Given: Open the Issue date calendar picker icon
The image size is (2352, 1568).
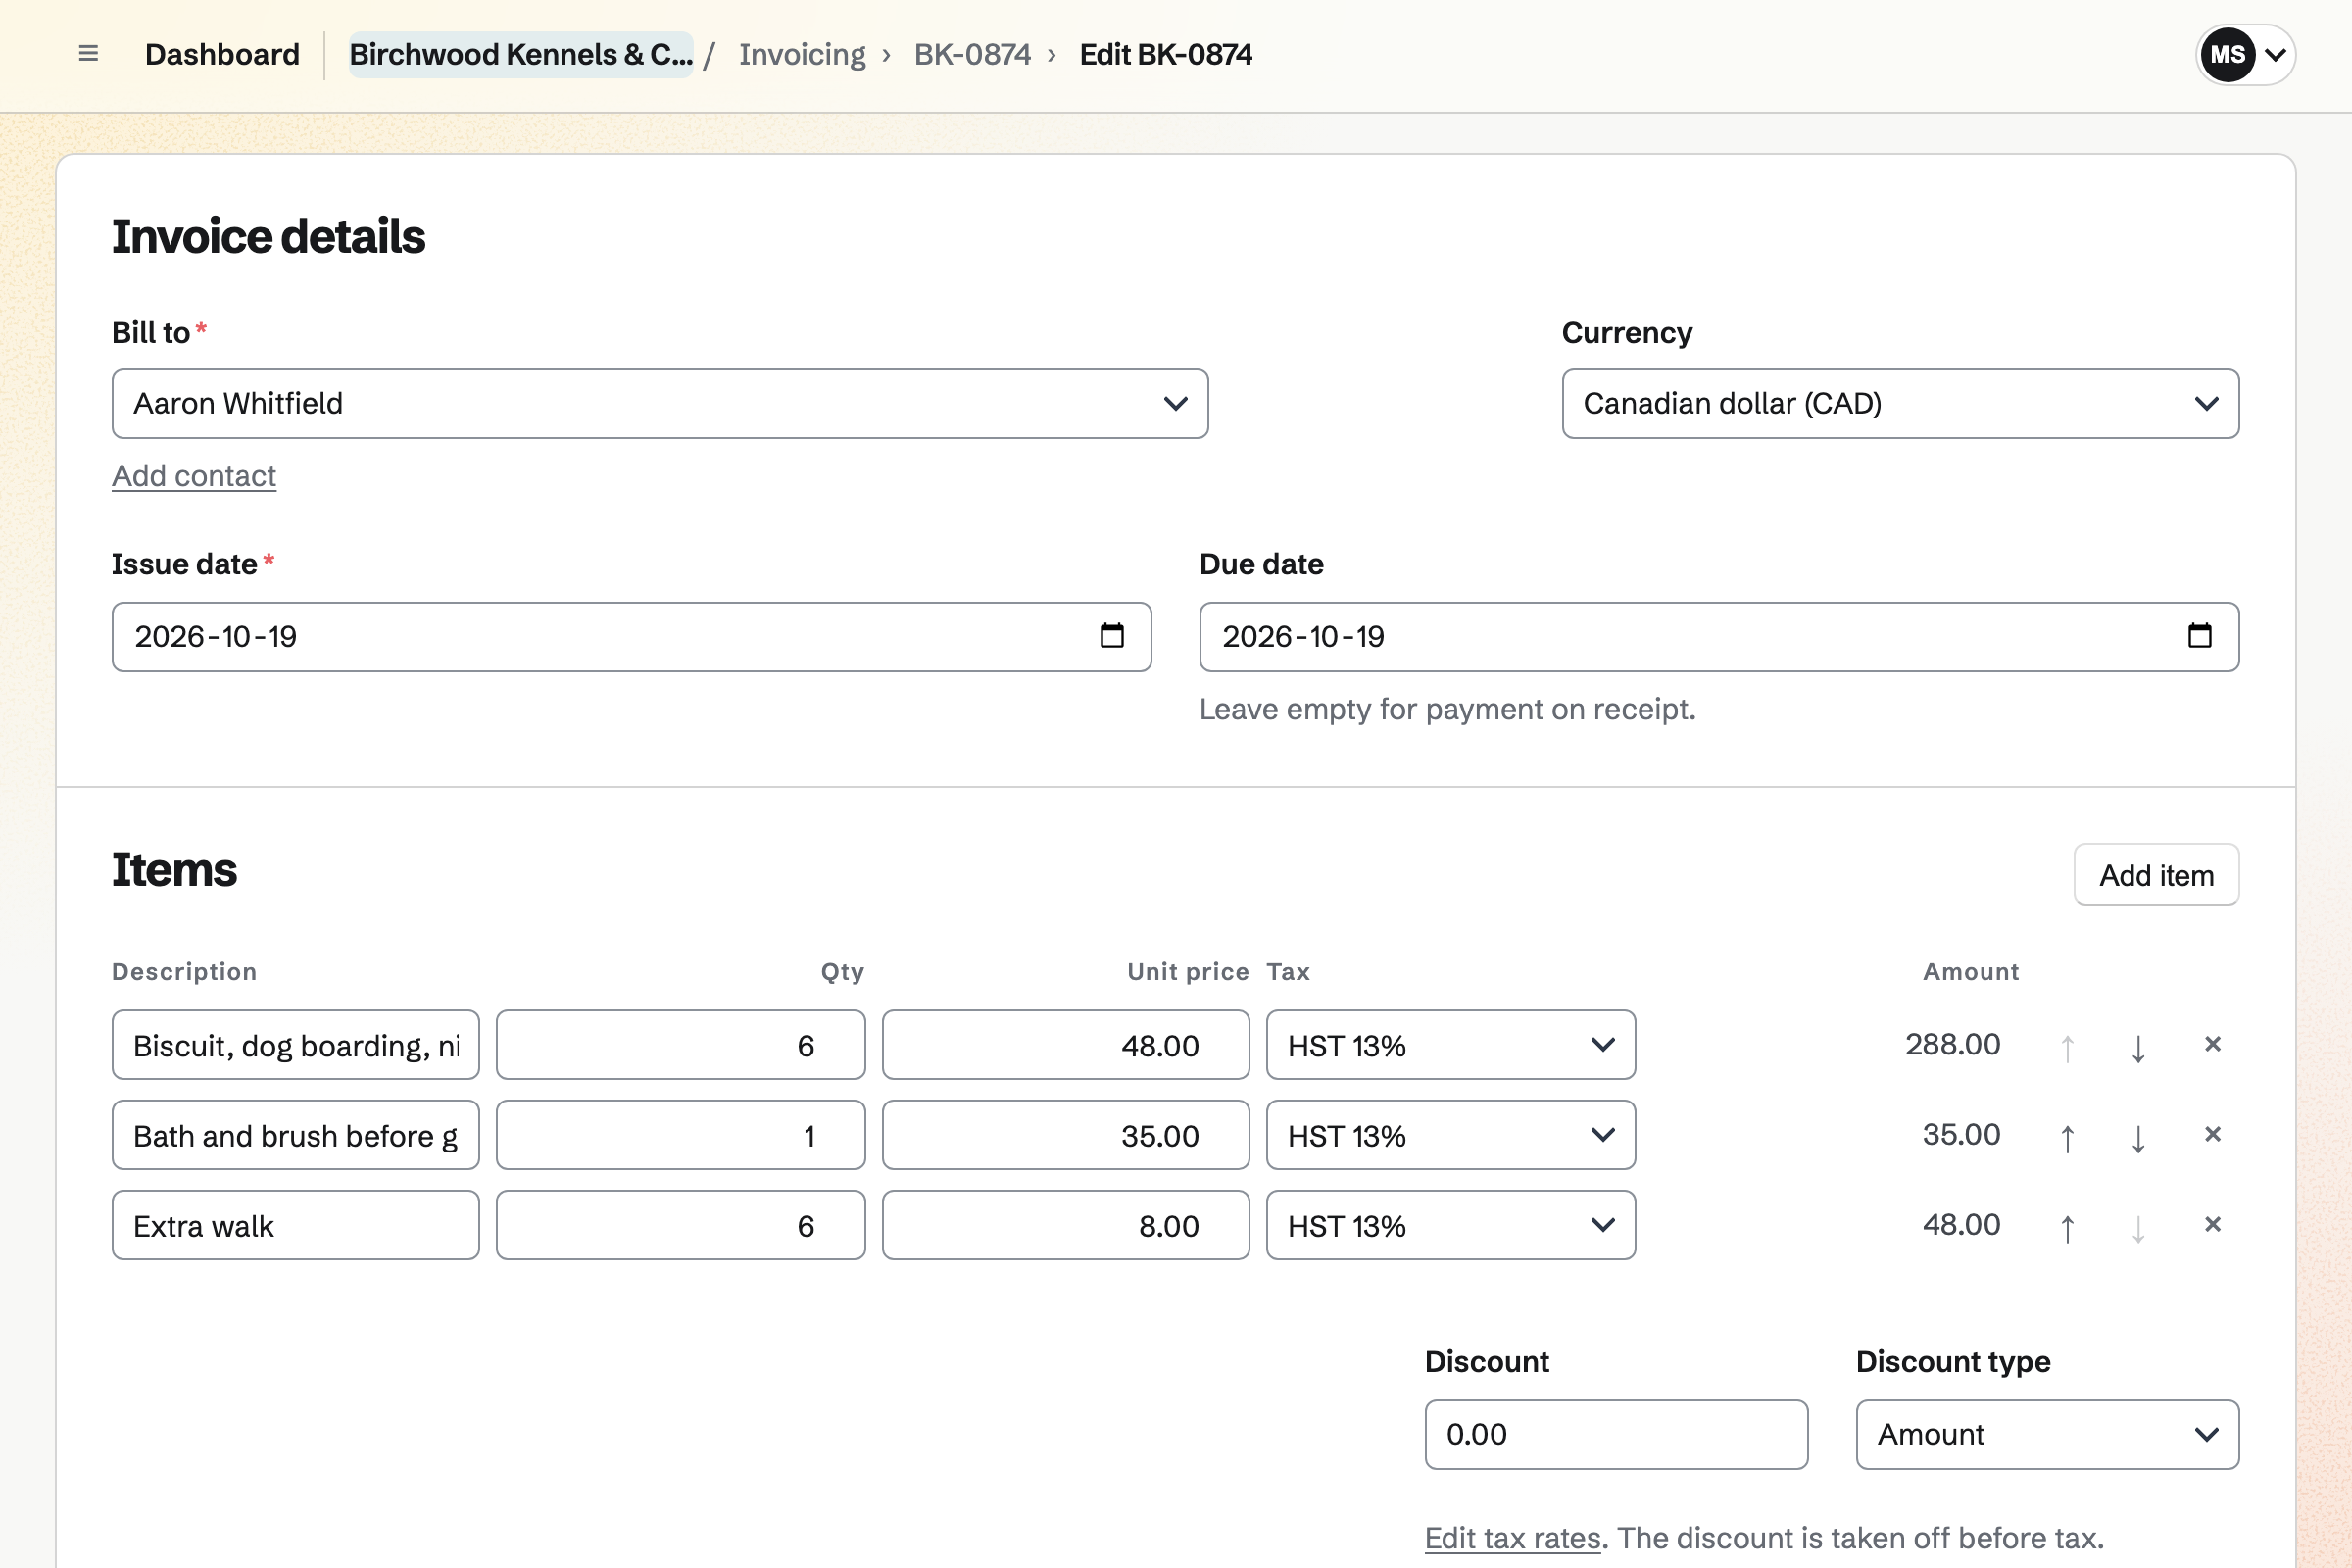Looking at the screenshot, I should click(1112, 636).
